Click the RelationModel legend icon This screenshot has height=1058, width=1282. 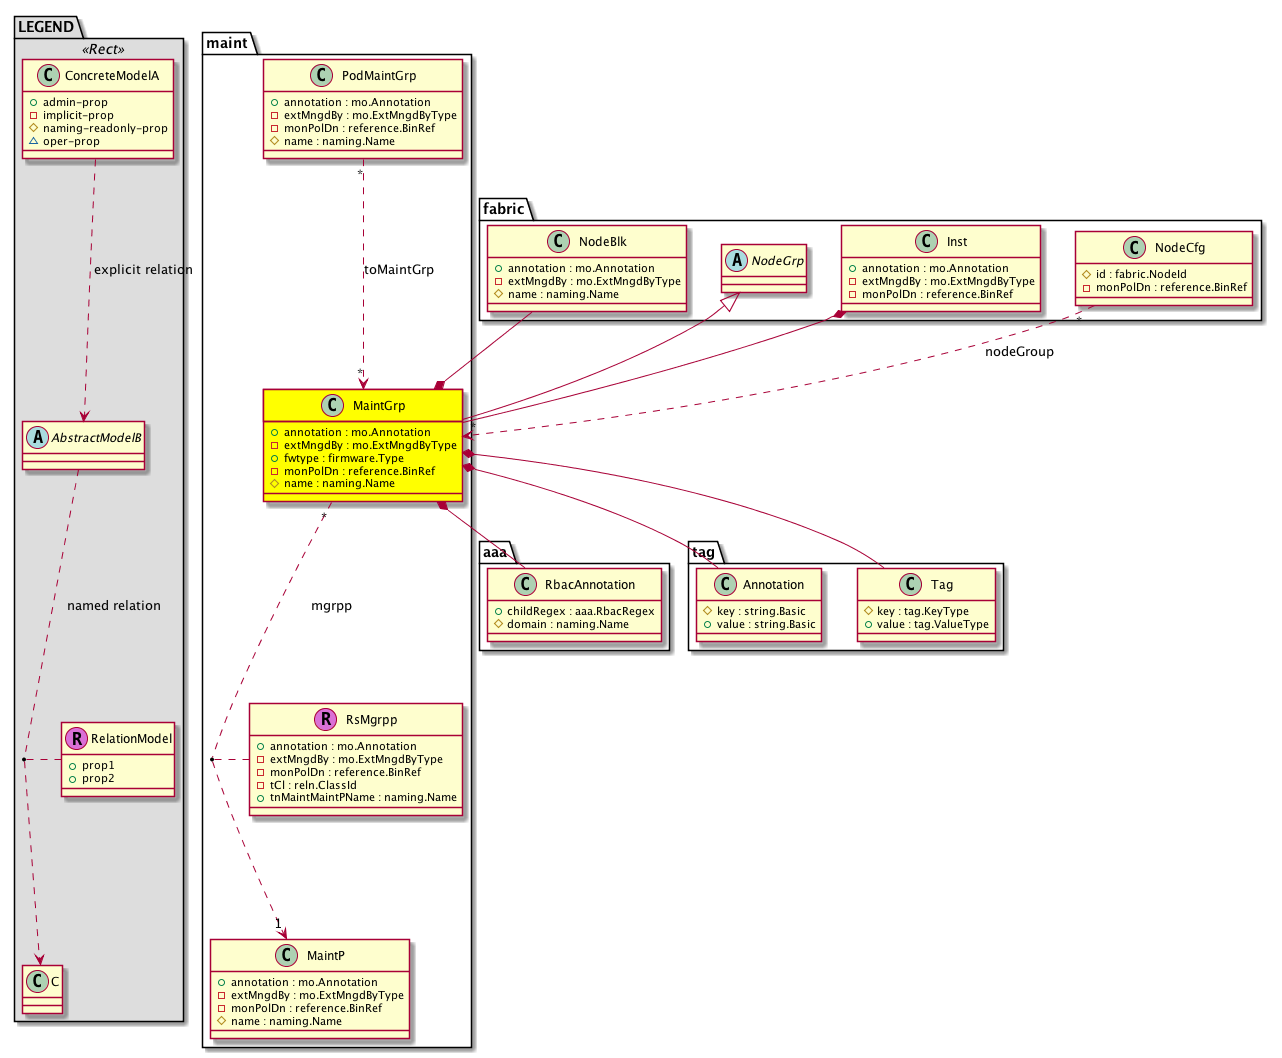[76, 739]
